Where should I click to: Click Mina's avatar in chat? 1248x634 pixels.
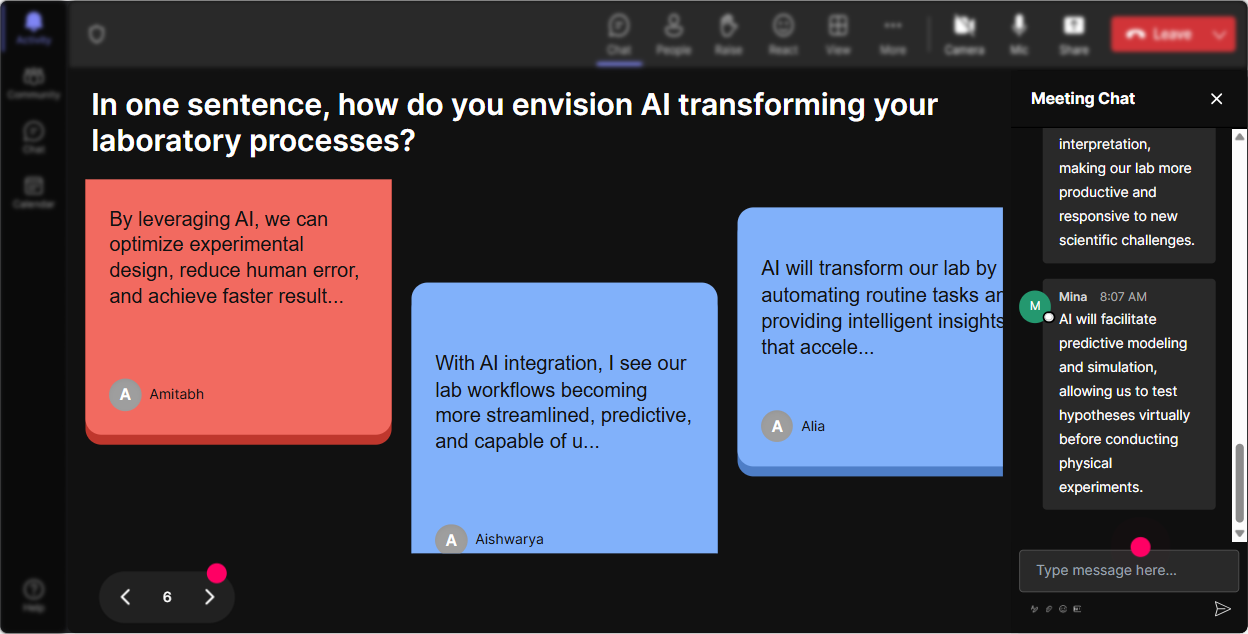1035,306
